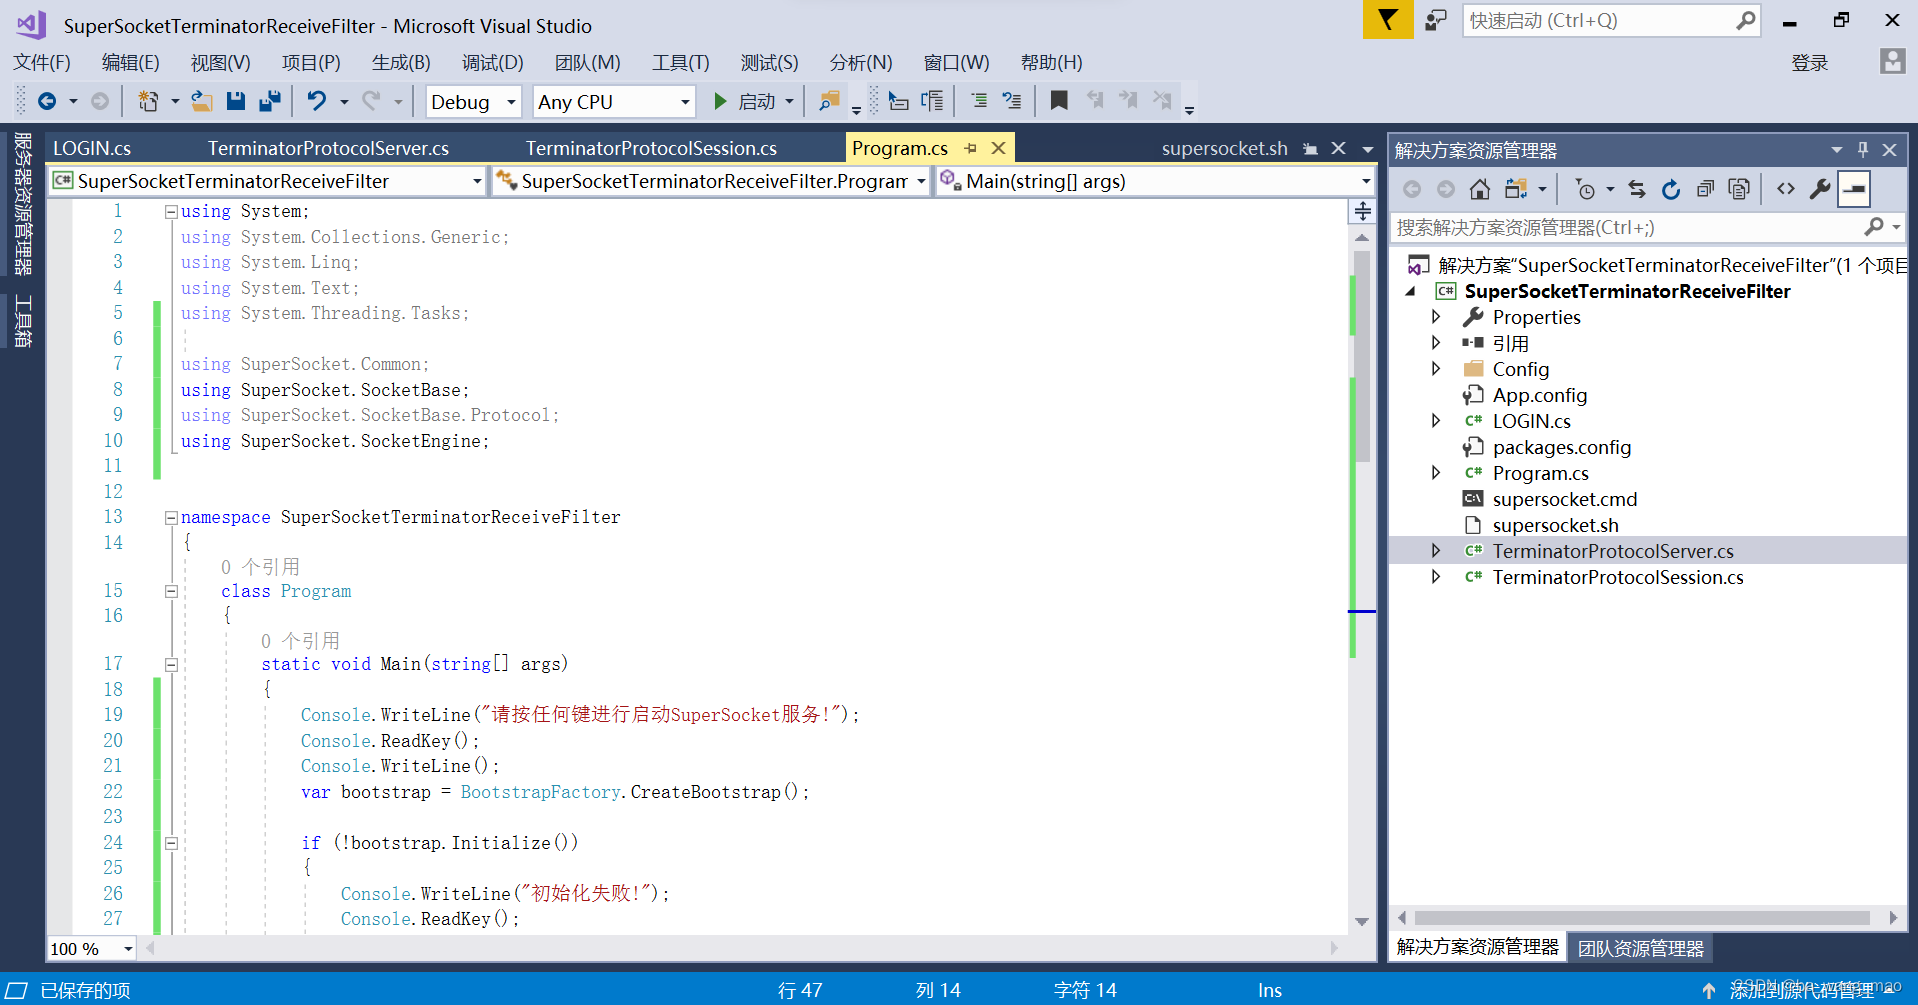1918x1005 pixels.
Task: Select App.config in Solution Explorer
Action: 1539,395
